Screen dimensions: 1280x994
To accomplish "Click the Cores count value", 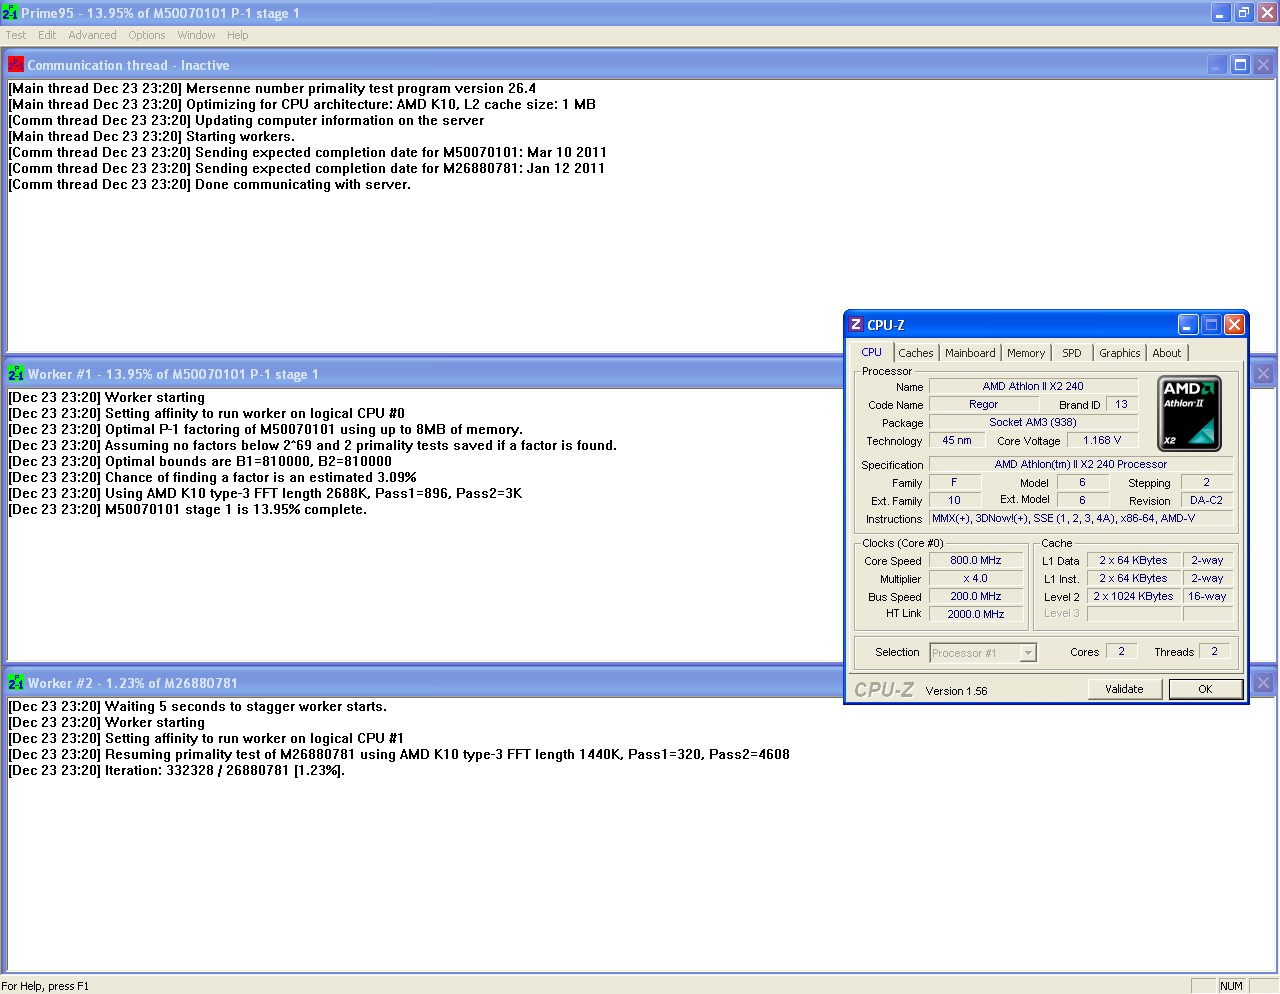I will coord(1121,652).
